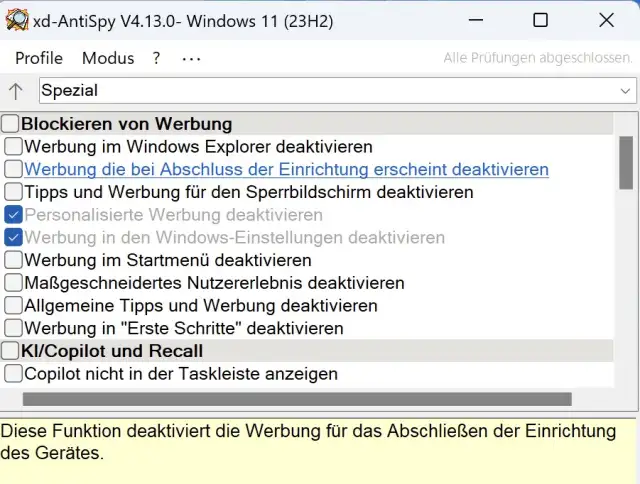
Task: Enable Werbung im Startmenü deaktivieren checkbox
Action: pos(13,260)
